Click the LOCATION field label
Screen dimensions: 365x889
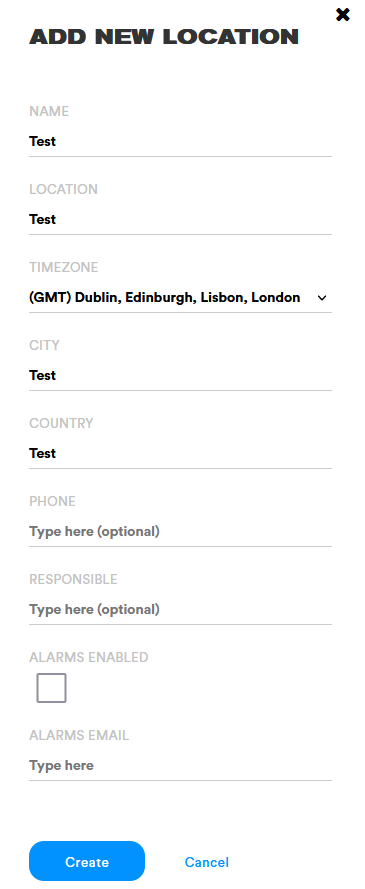tap(63, 189)
